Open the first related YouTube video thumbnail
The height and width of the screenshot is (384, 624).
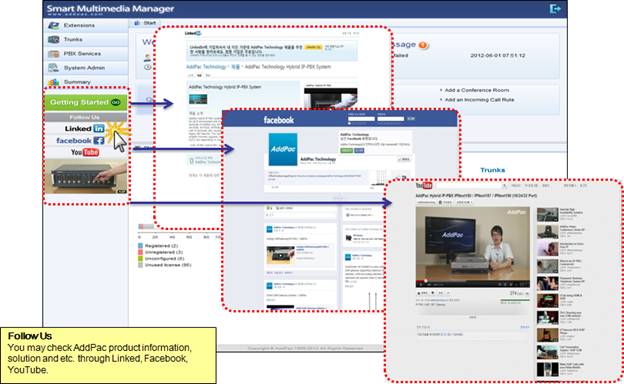tap(548, 215)
